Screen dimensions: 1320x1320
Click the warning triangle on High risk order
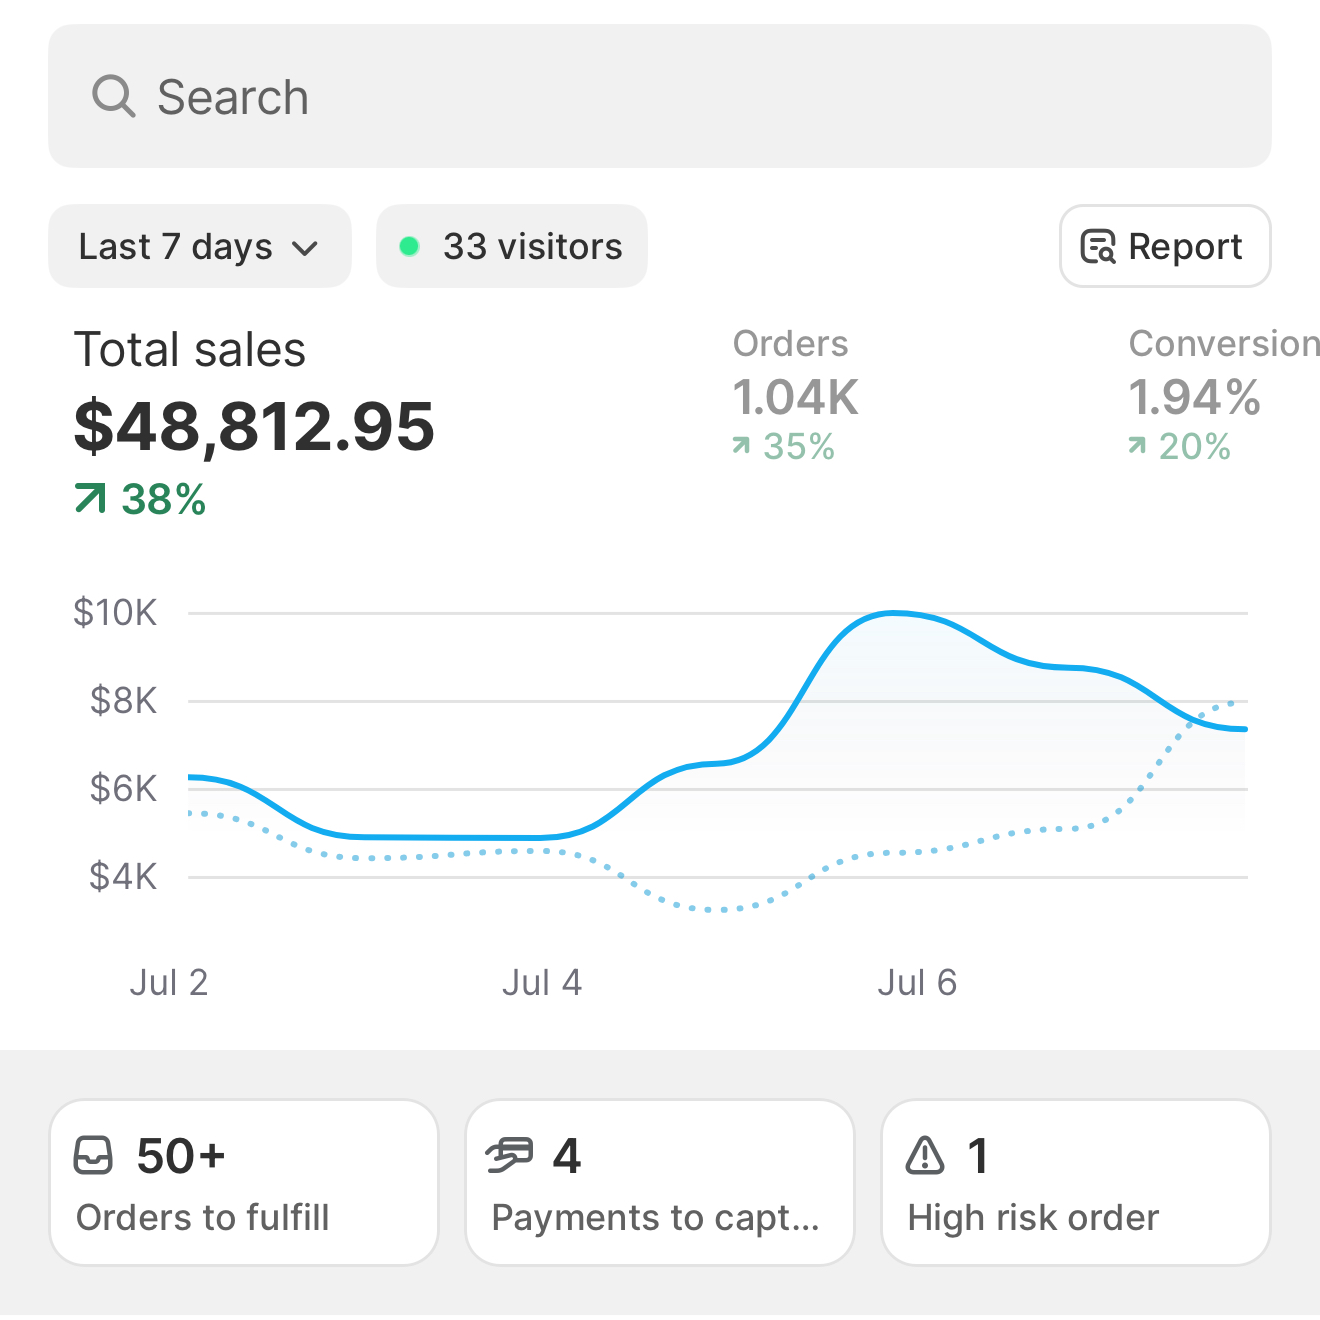(926, 1156)
